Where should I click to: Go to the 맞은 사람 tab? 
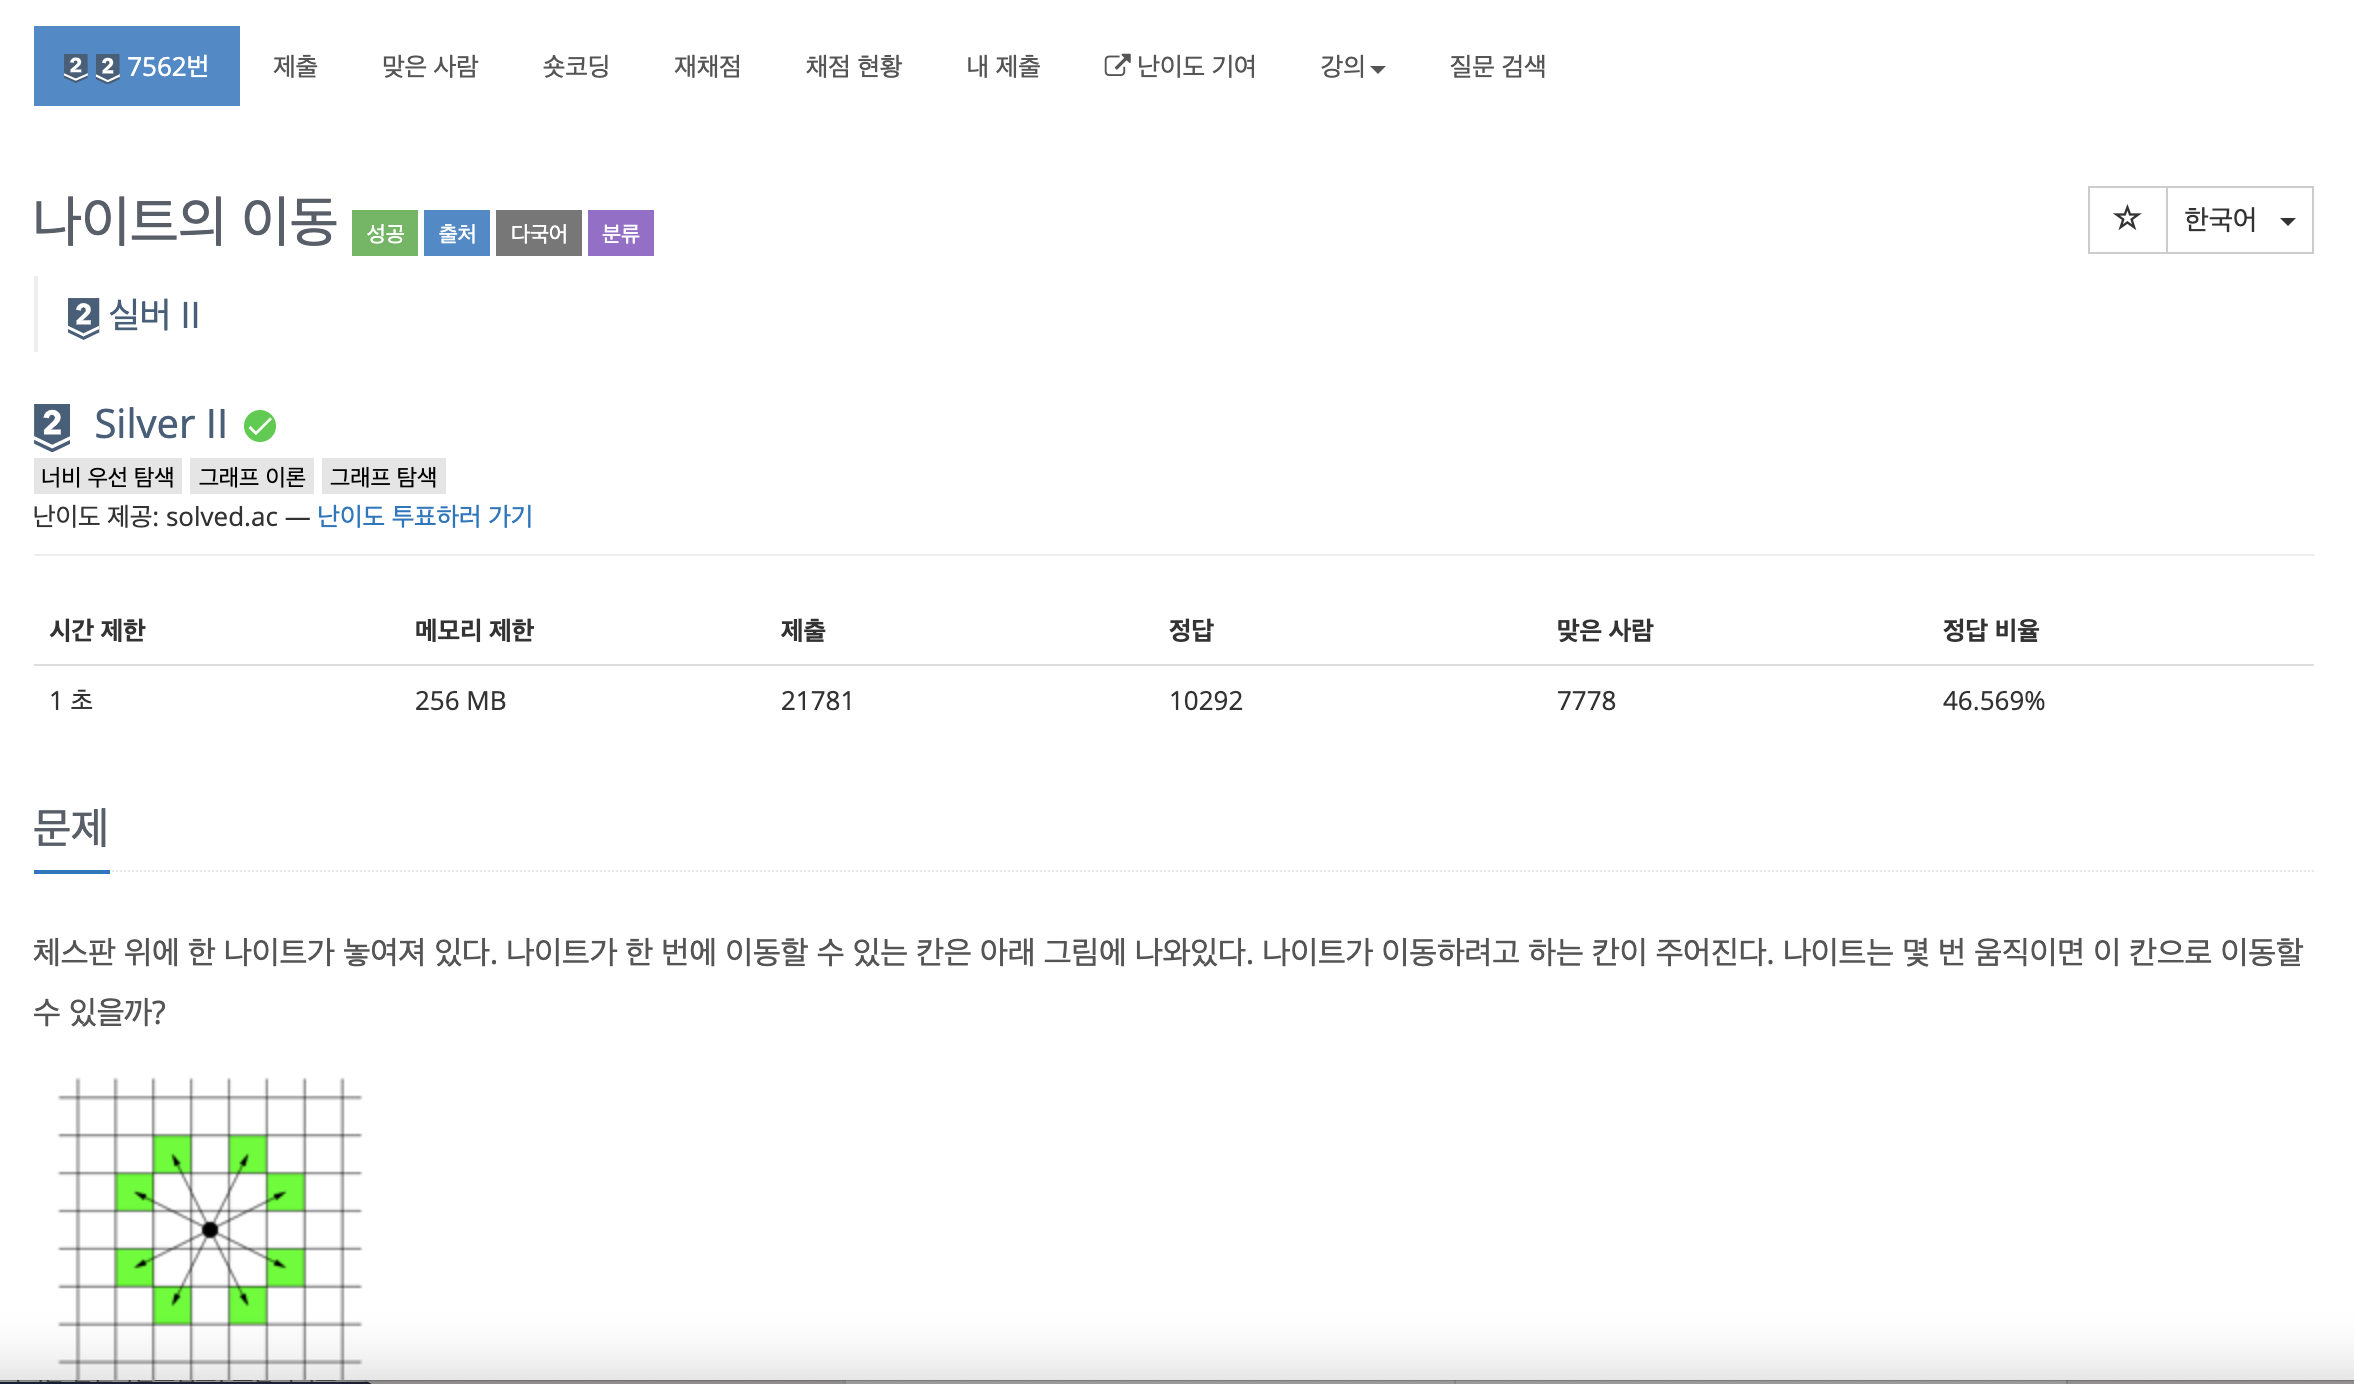pos(430,67)
